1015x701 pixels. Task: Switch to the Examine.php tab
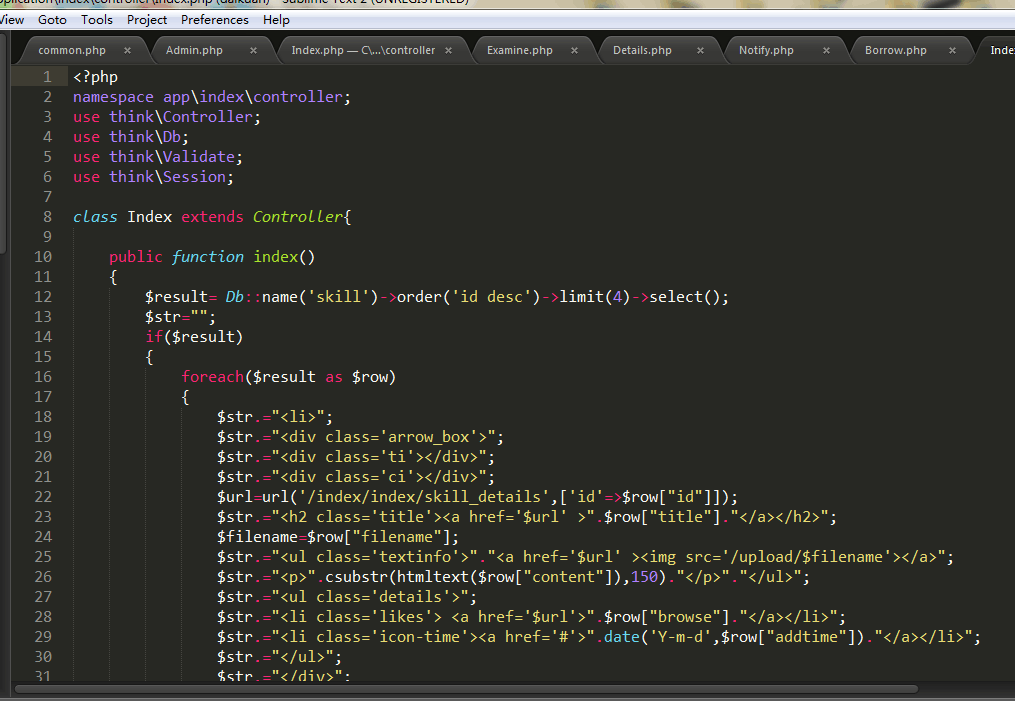tap(519, 50)
